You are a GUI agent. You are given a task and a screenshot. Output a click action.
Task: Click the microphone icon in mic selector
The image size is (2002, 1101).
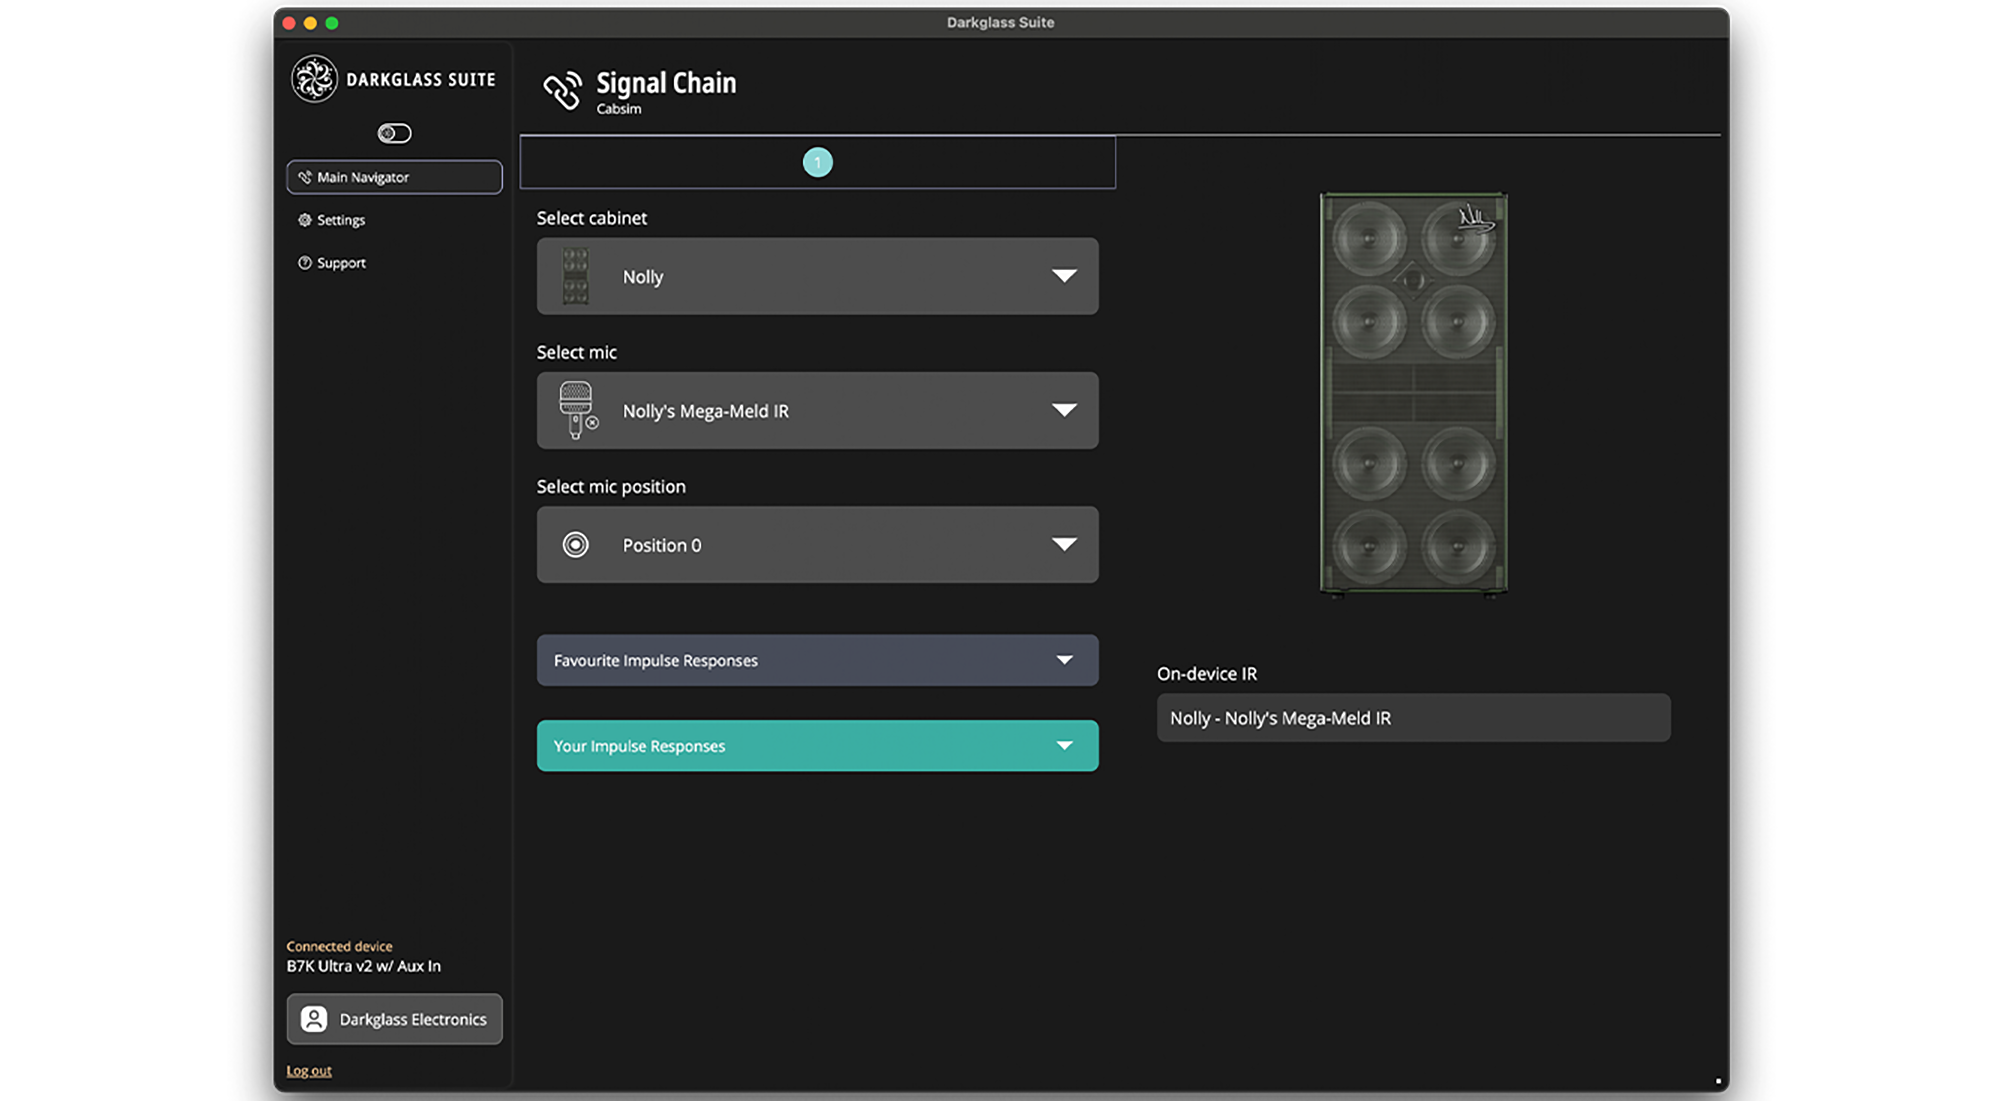pyautogui.click(x=577, y=410)
